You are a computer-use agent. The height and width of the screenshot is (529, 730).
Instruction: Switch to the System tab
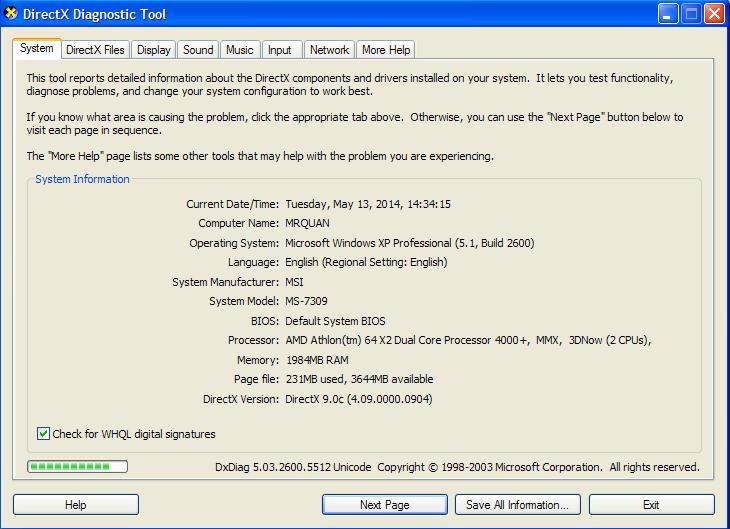pyautogui.click(x=37, y=48)
